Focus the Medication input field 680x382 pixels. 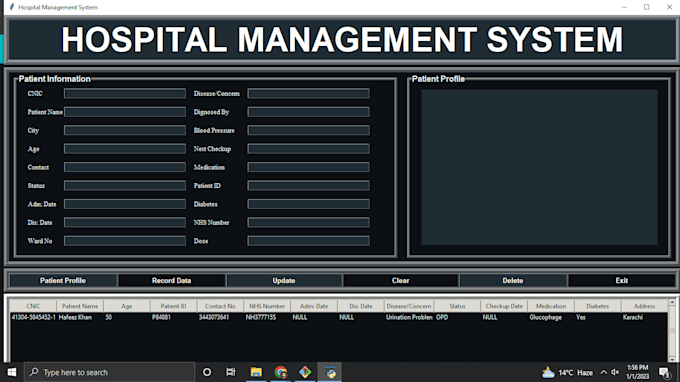tap(308, 167)
